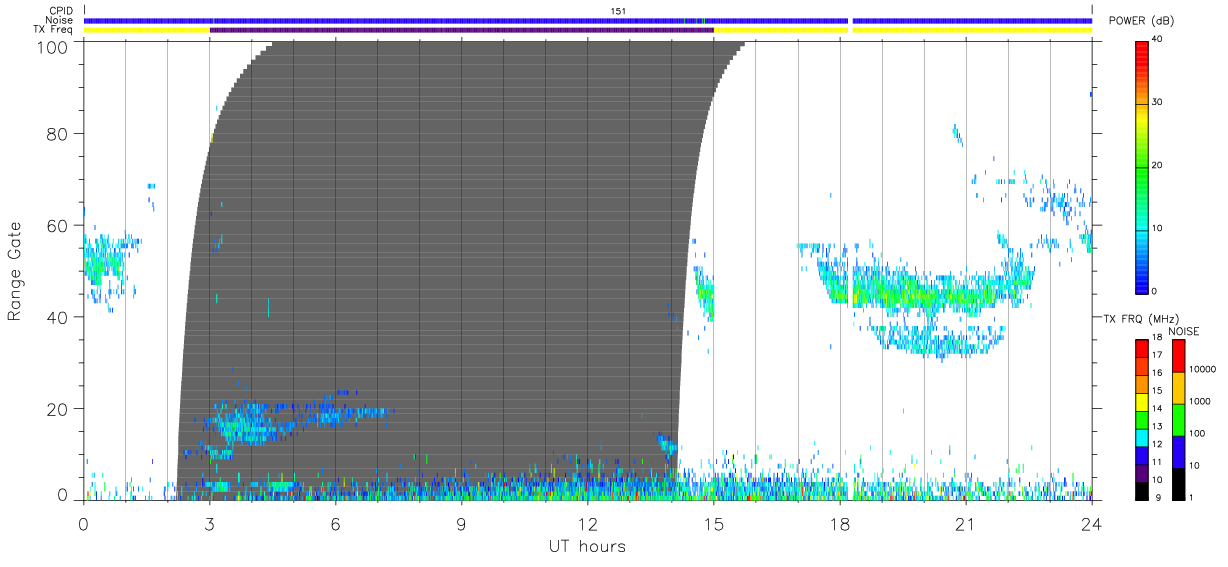Viewport: 1228px width, 567px height.
Task: Click the 10000 label in the NOISE legend
Action: point(1202,369)
